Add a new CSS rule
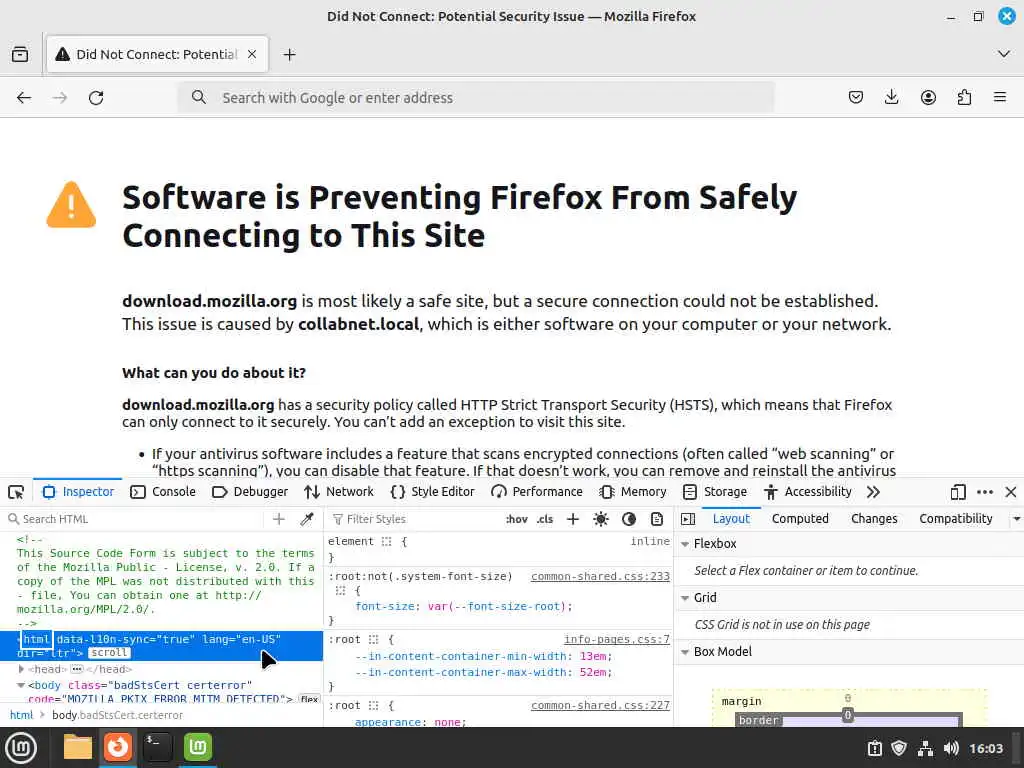The width and height of the screenshot is (1024, 768). pyautogui.click(x=573, y=519)
